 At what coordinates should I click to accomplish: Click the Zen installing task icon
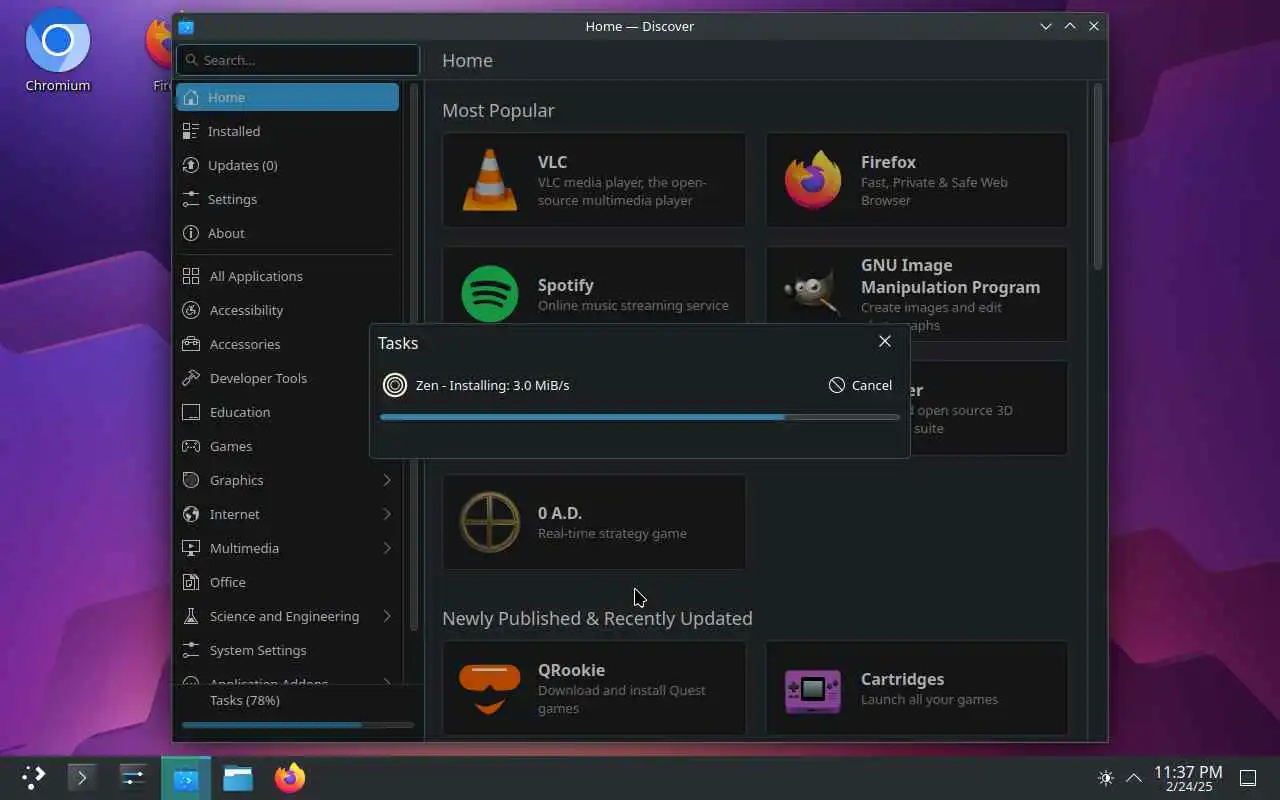(395, 385)
